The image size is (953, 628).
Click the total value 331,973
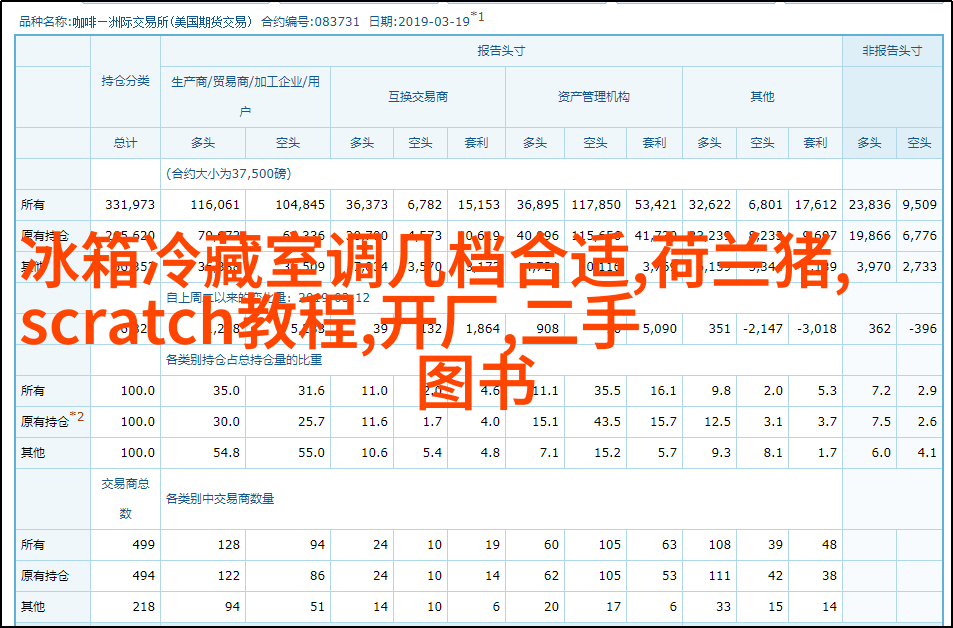(130, 204)
